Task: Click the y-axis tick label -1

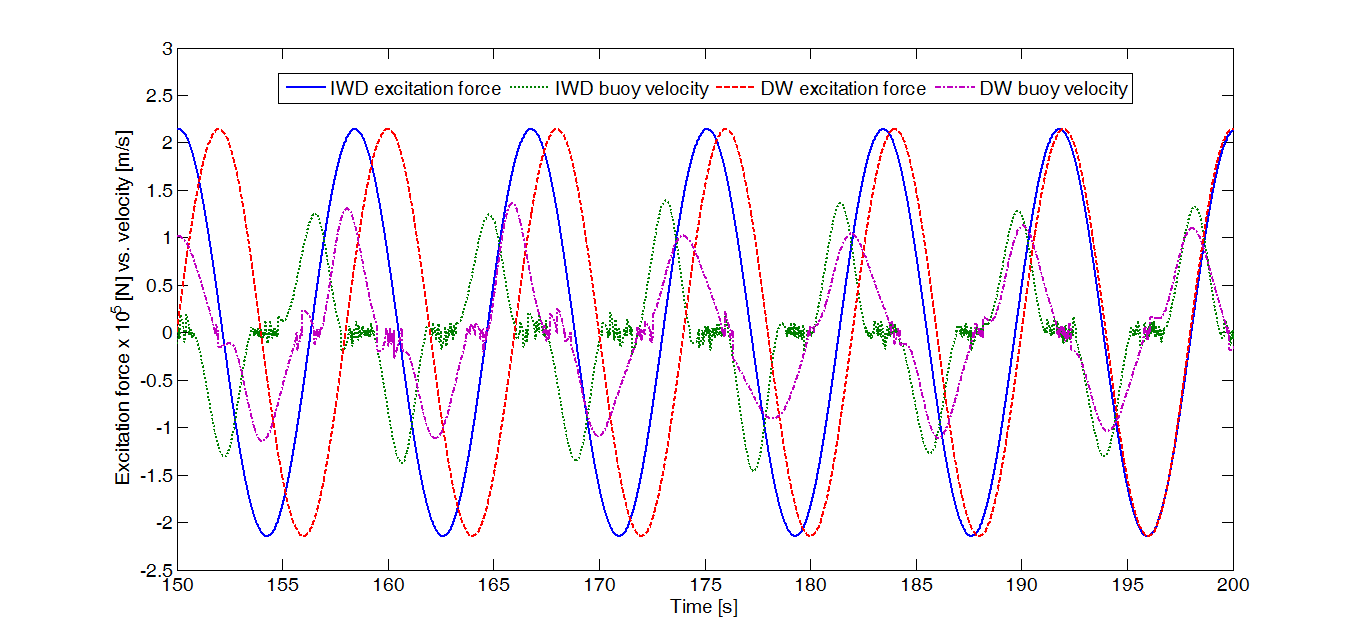Action: click(x=163, y=428)
